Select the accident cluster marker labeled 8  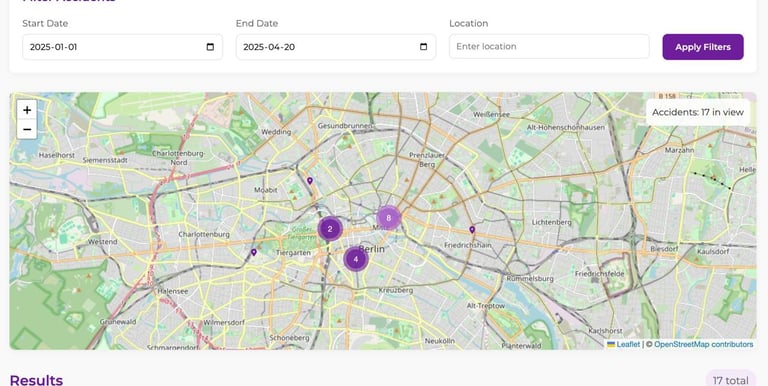388,218
